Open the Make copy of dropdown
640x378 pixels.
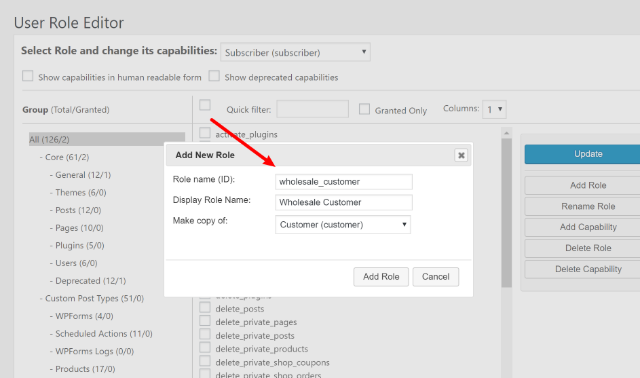tap(343, 225)
